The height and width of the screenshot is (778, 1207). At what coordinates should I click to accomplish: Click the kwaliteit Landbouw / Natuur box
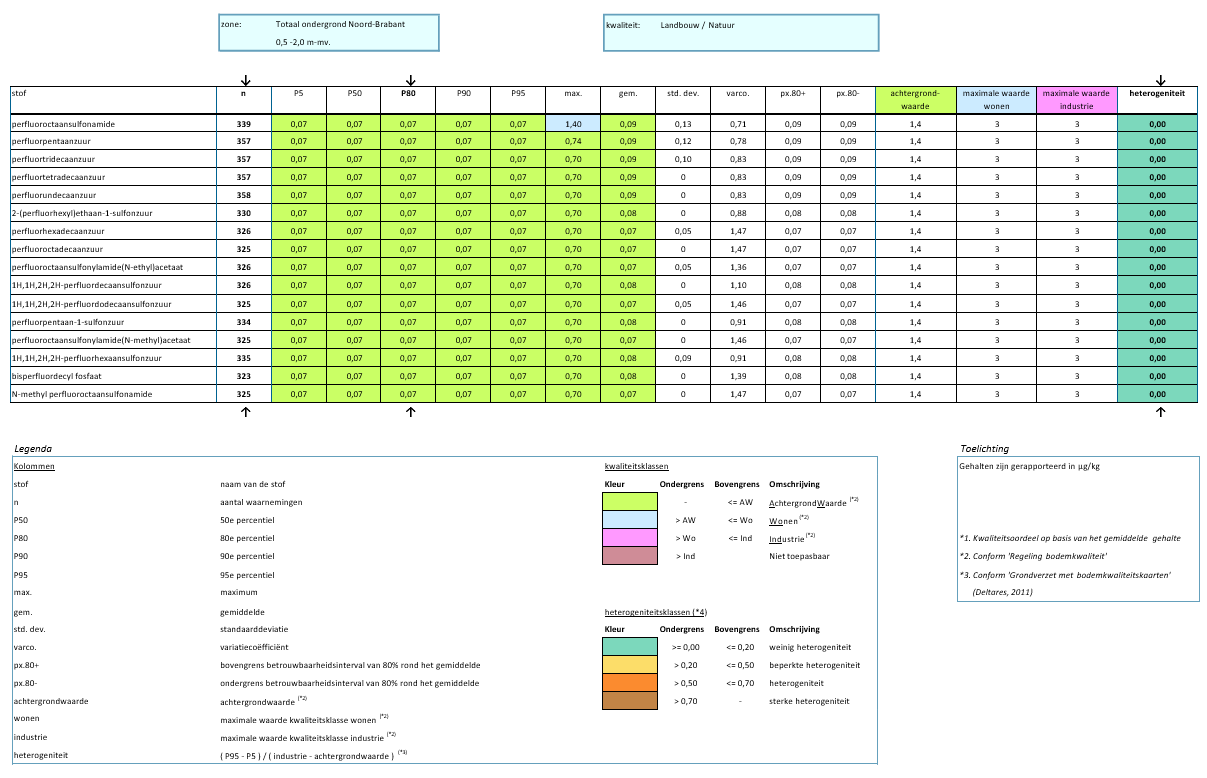739,32
